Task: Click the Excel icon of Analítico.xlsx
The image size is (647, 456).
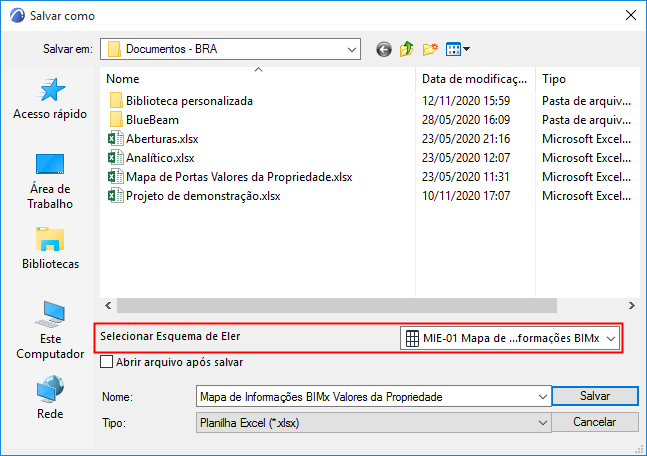Action: point(116,158)
